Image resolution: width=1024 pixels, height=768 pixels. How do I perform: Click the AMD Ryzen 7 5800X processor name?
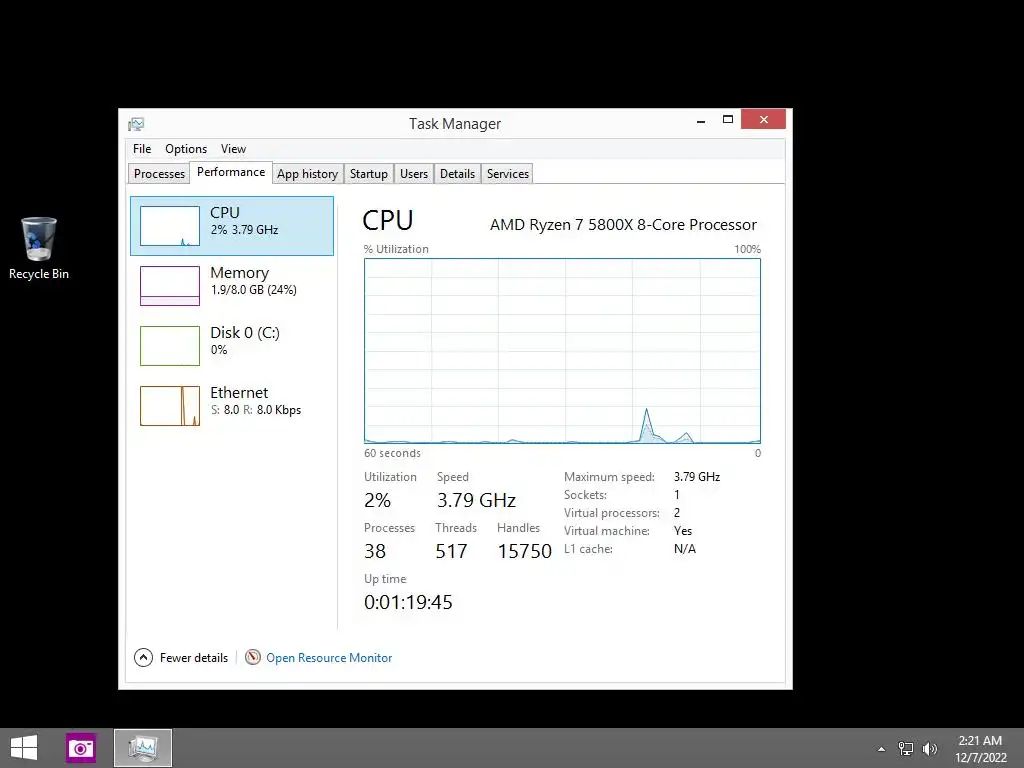(623, 225)
